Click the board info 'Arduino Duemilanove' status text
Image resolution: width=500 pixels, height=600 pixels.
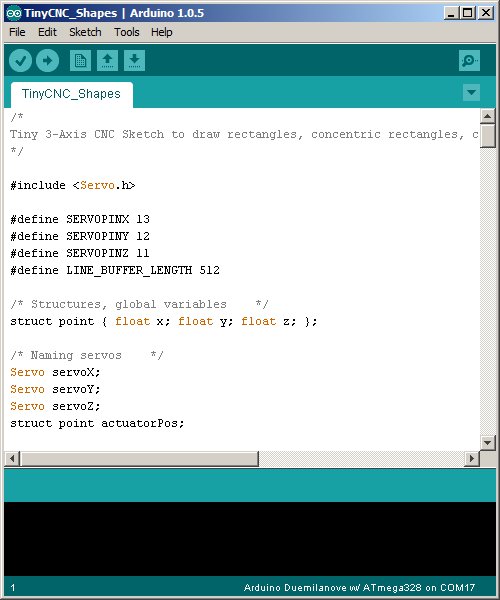[x=359, y=587]
